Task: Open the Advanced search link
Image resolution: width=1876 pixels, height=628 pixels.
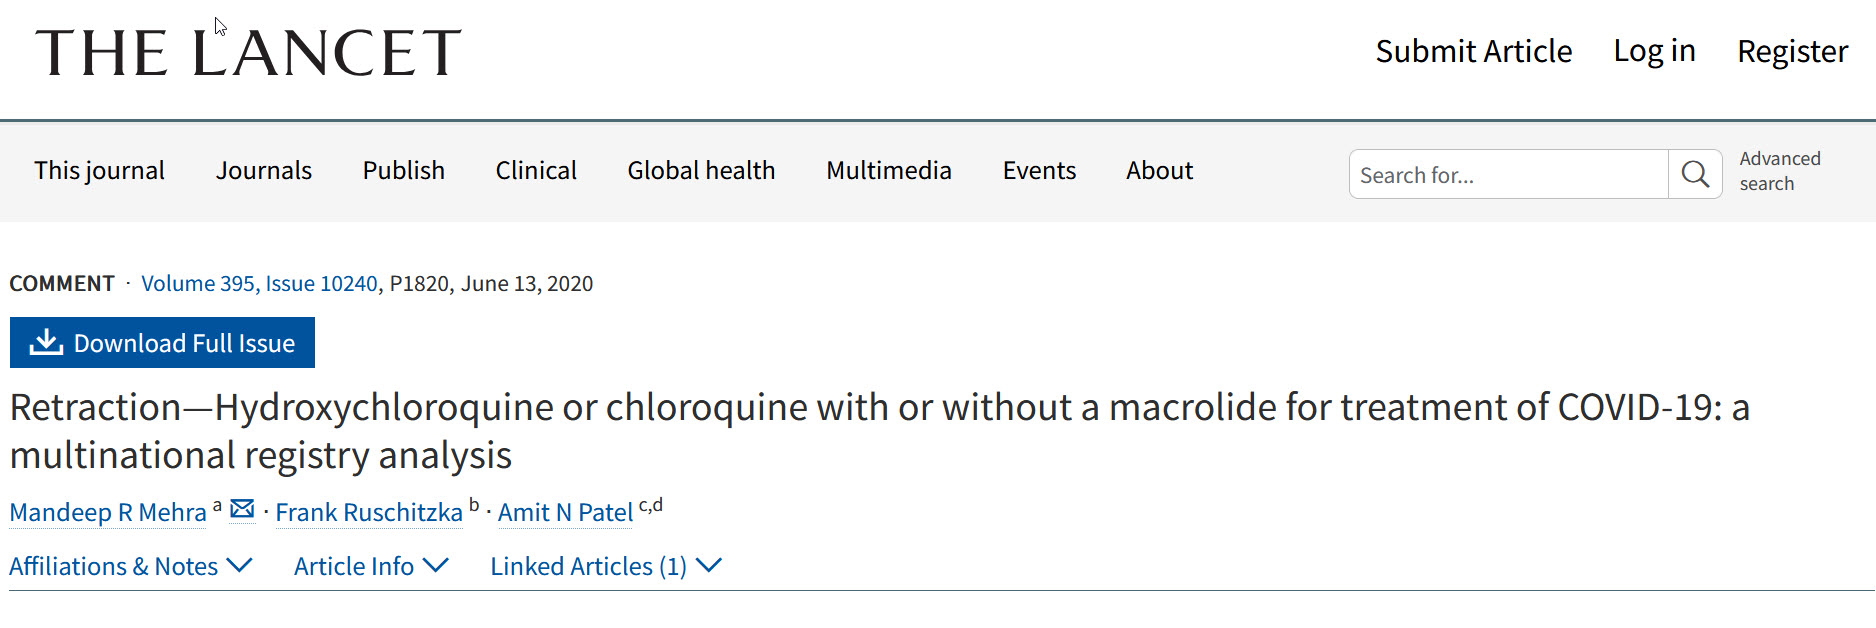Action: (x=1779, y=171)
